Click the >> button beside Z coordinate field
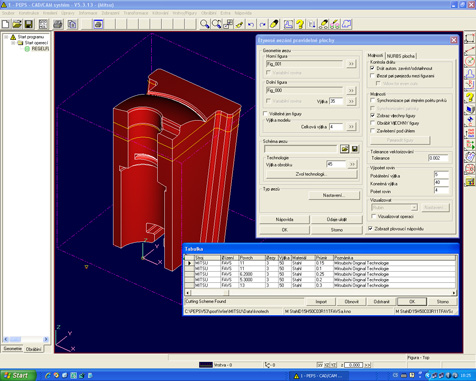The image size is (476, 381). tap(367, 365)
